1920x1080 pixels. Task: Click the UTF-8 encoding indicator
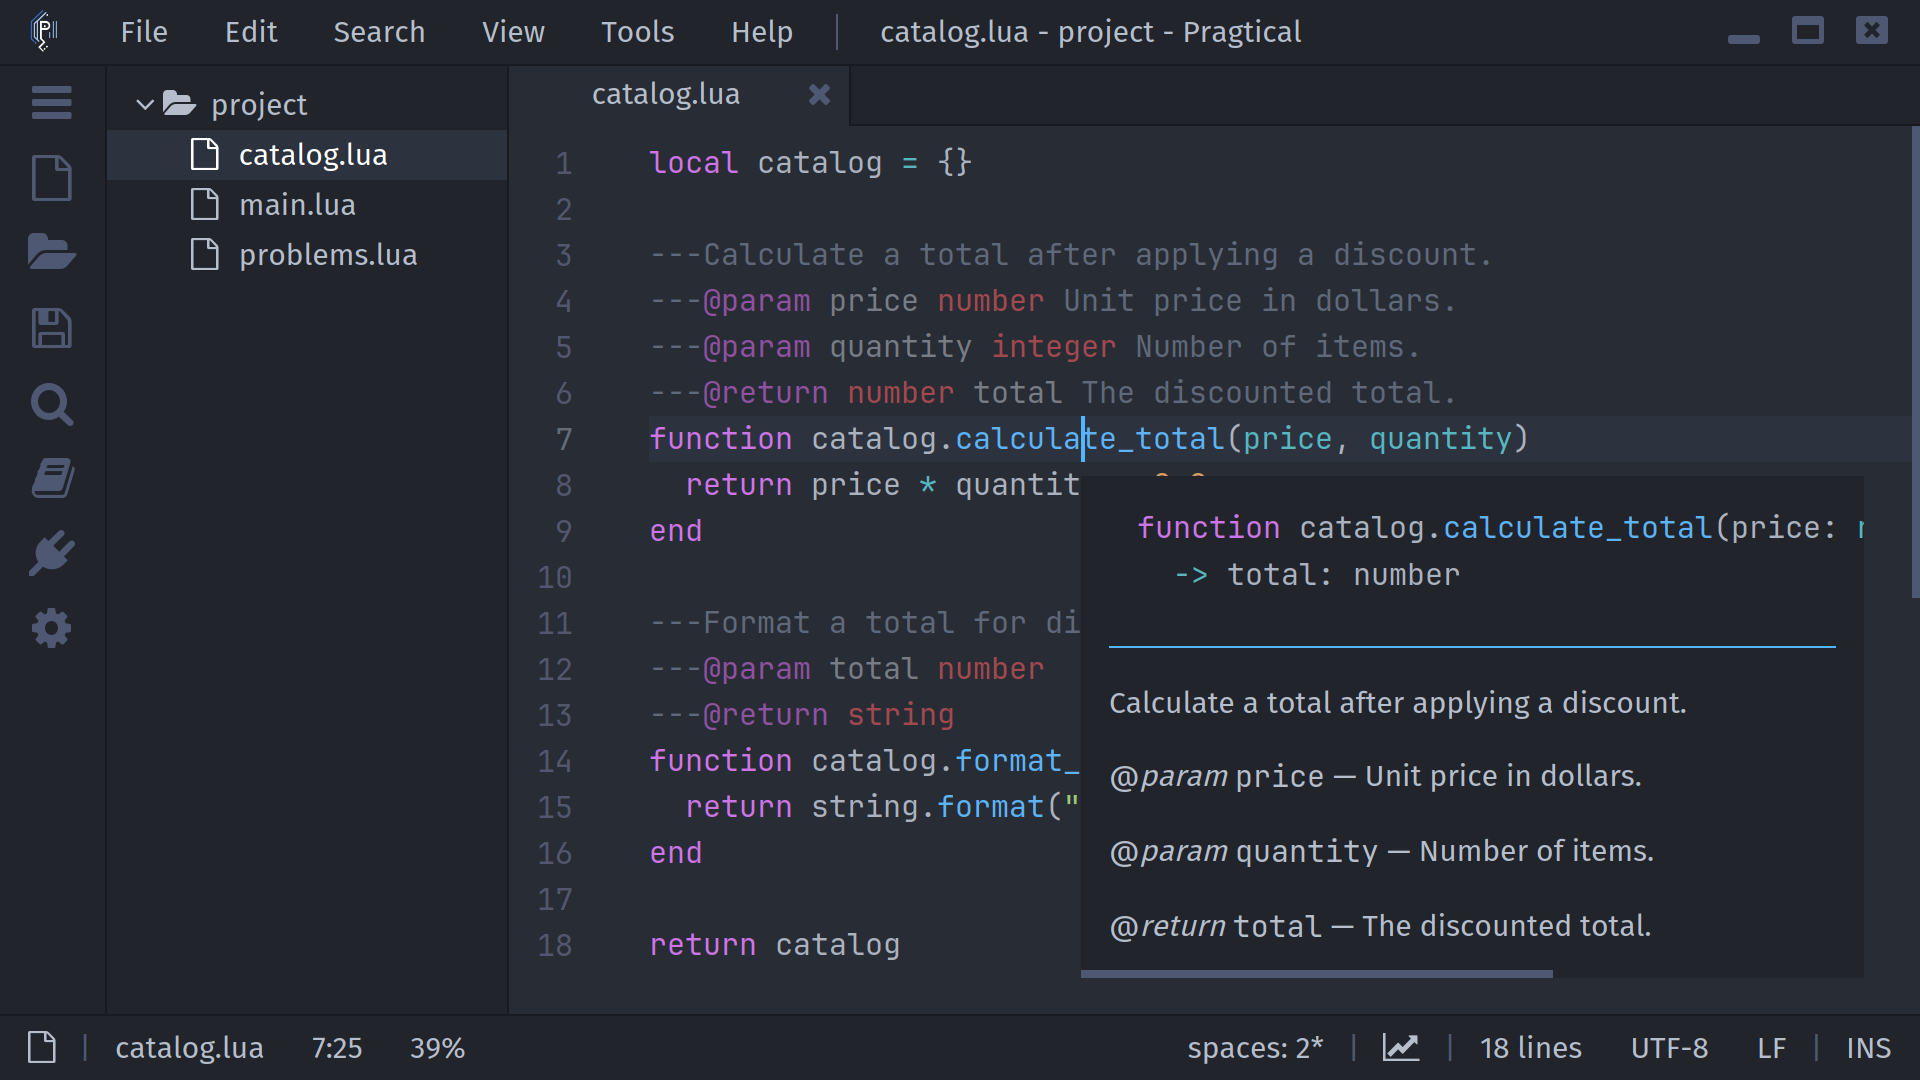click(x=1669, y=1048)
